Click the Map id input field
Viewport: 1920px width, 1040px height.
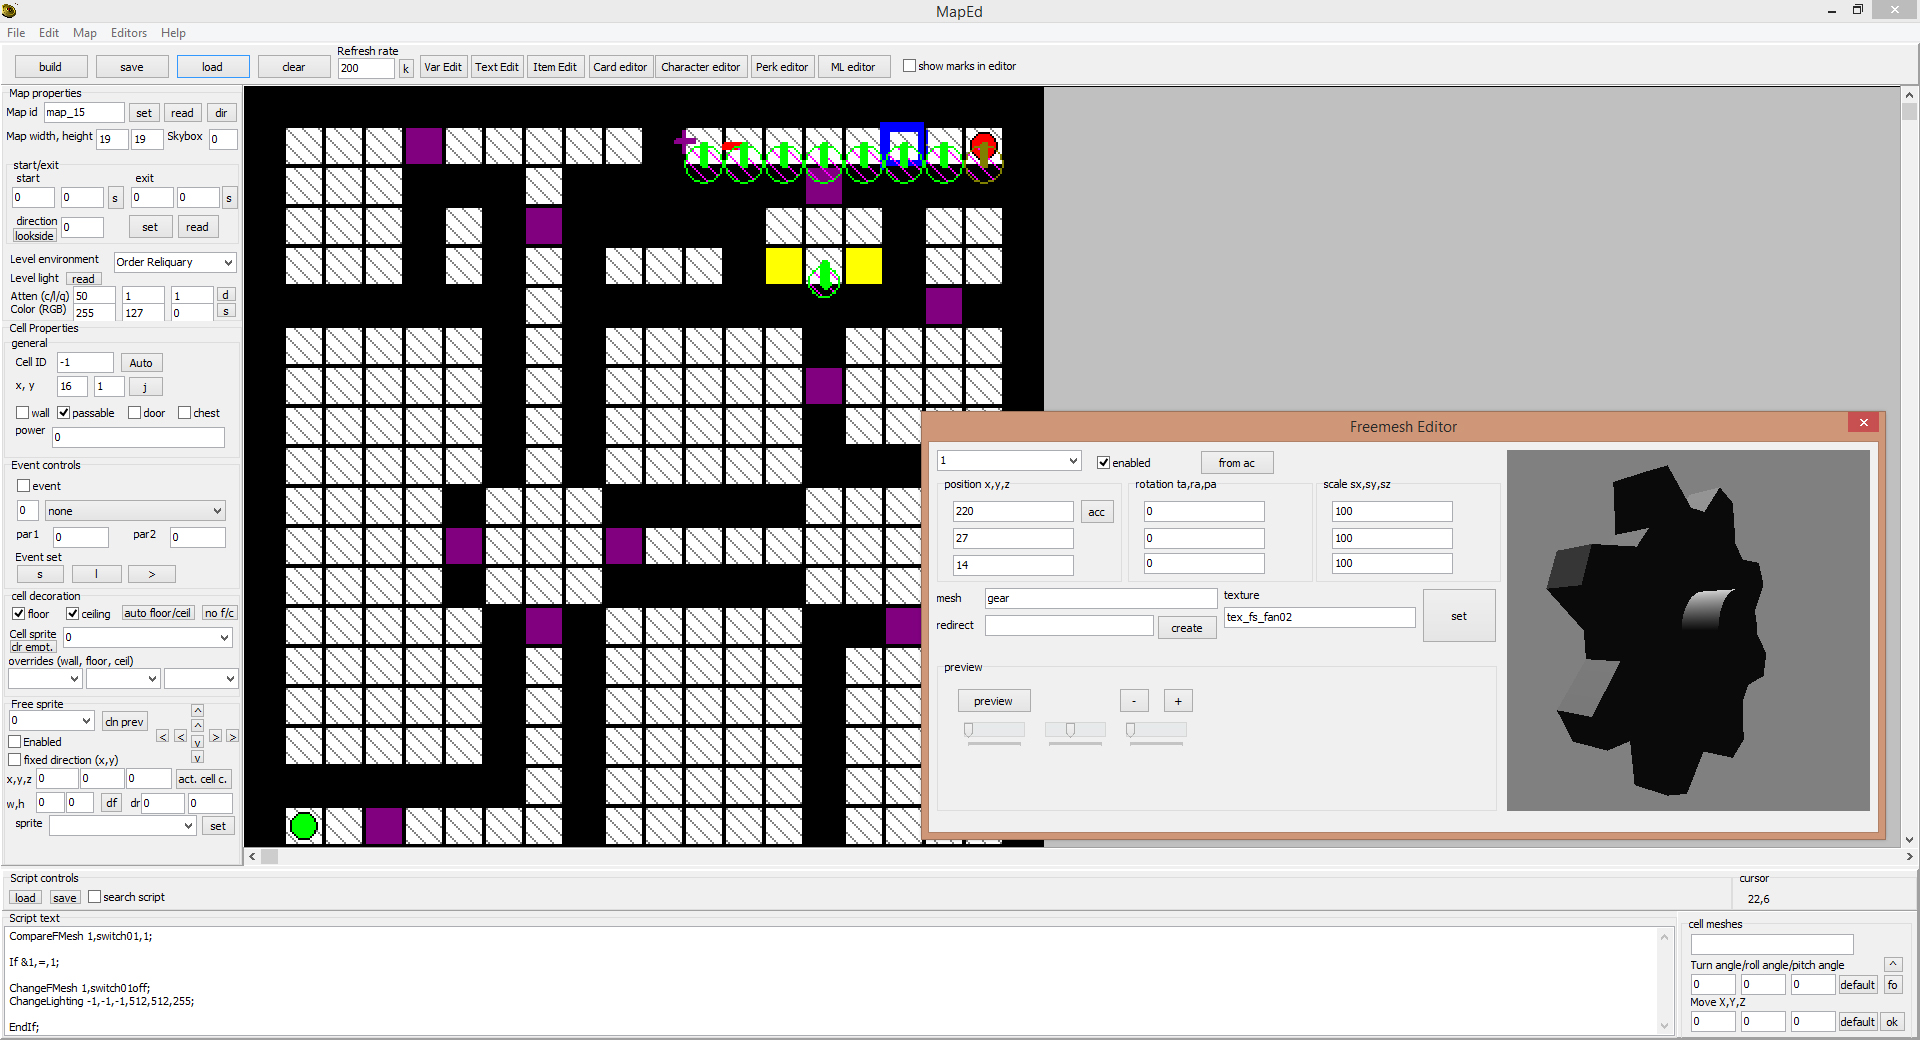point(84,112)
